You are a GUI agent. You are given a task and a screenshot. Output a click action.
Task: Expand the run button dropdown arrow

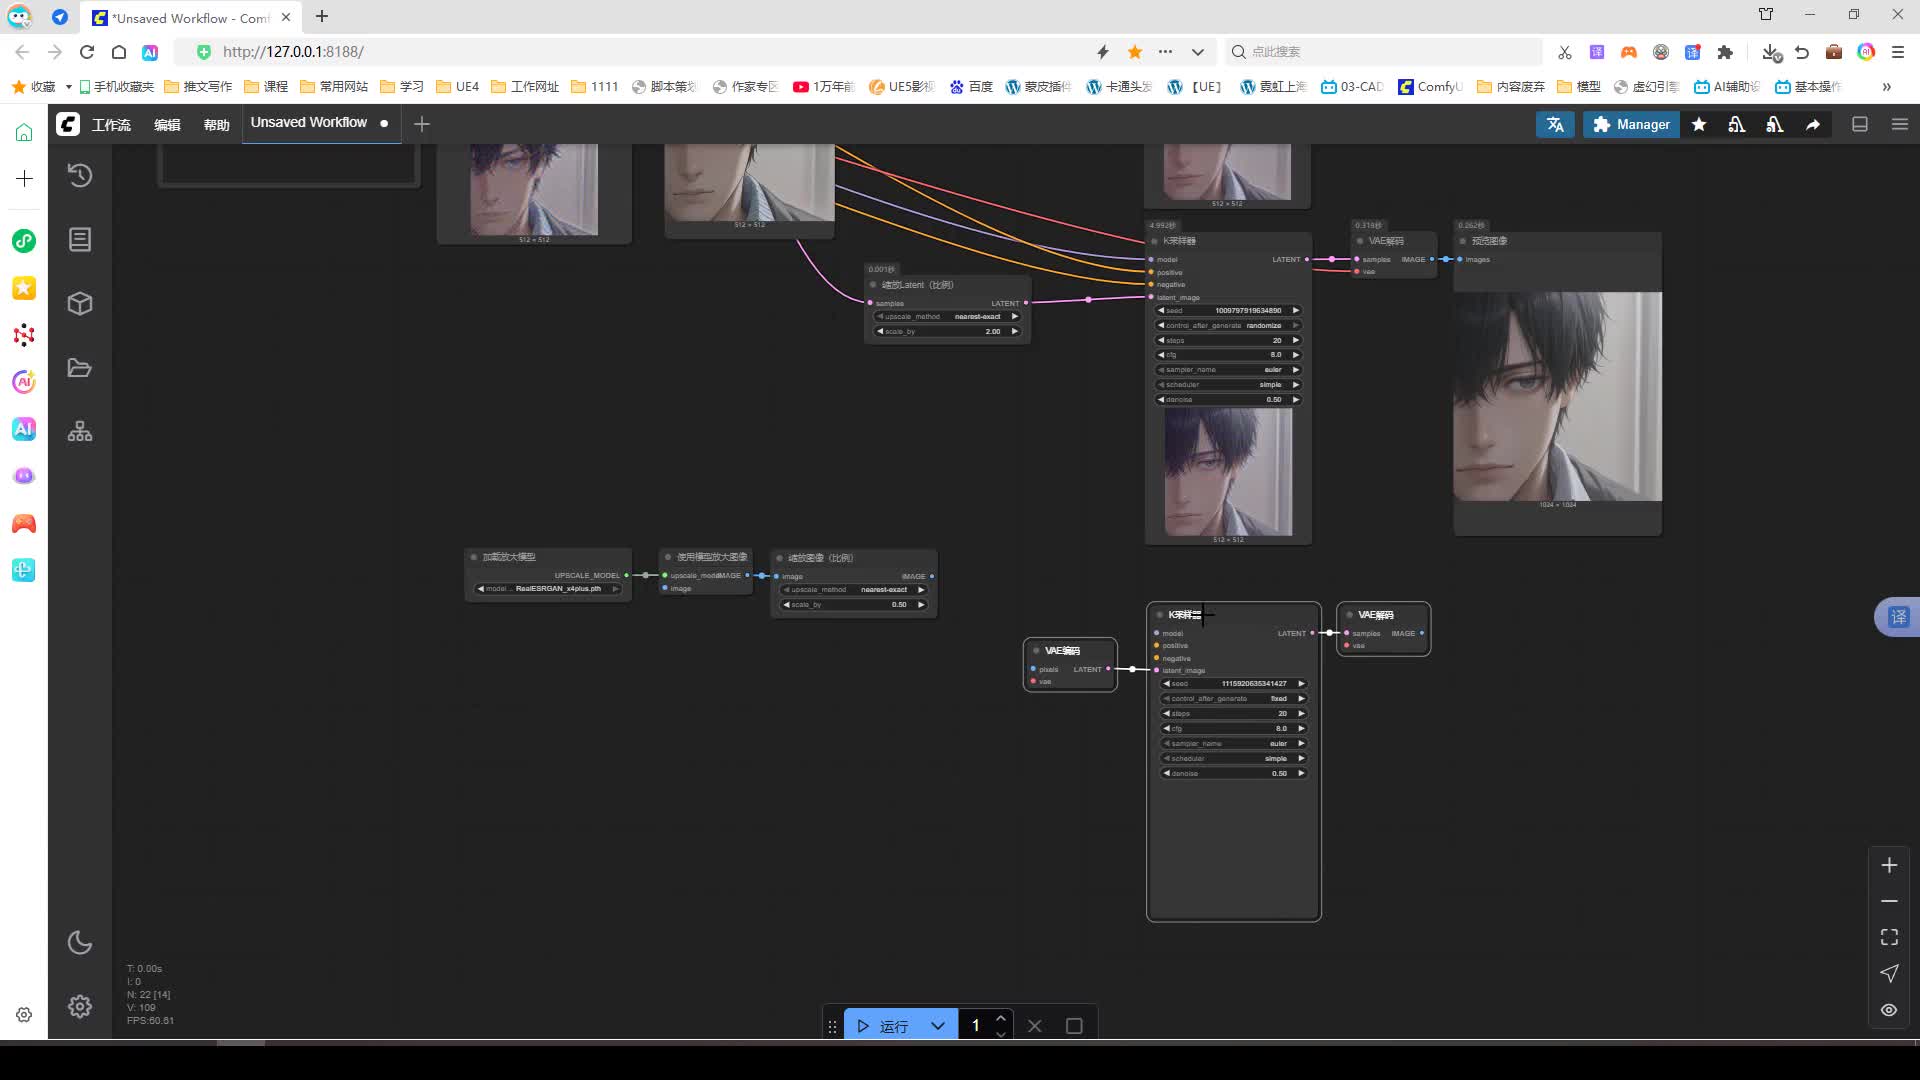click(x=938, y=1026)
